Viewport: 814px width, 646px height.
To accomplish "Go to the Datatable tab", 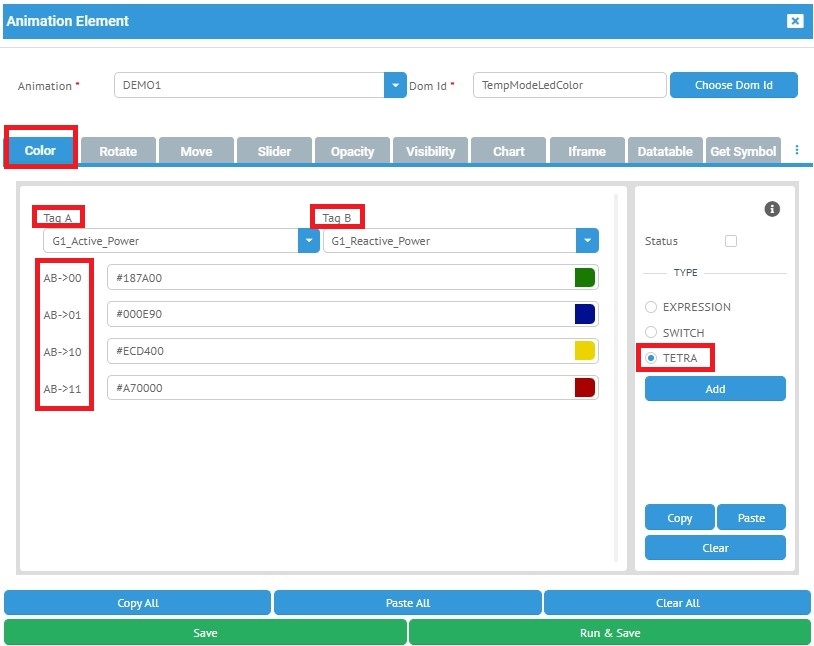I will point(665,151).
